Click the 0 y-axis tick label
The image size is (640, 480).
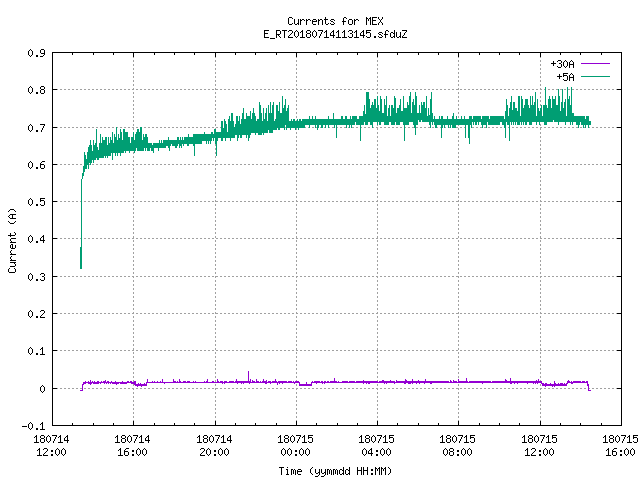42,389
